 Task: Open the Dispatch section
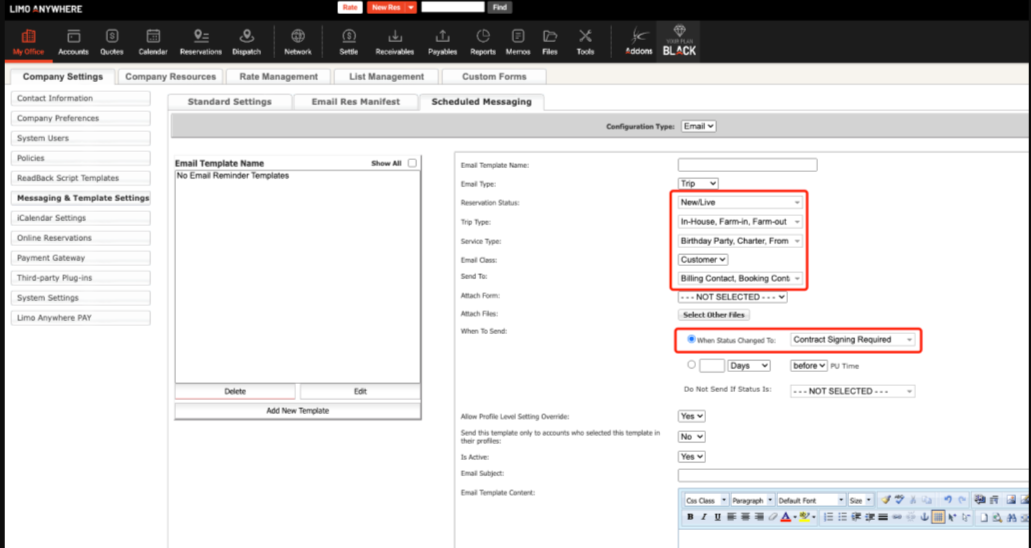[x=246, y=41]
